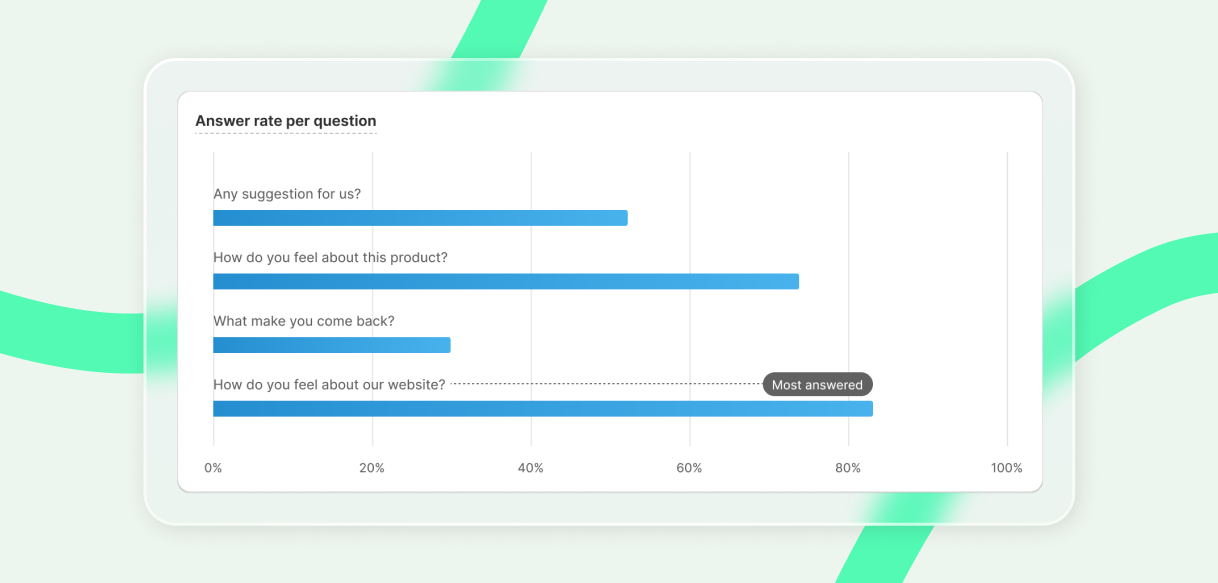Image resolution: width=1218 pixels, height=583 pixels.
Task: Click the "Most answered" badge
Action: [817, 385]
